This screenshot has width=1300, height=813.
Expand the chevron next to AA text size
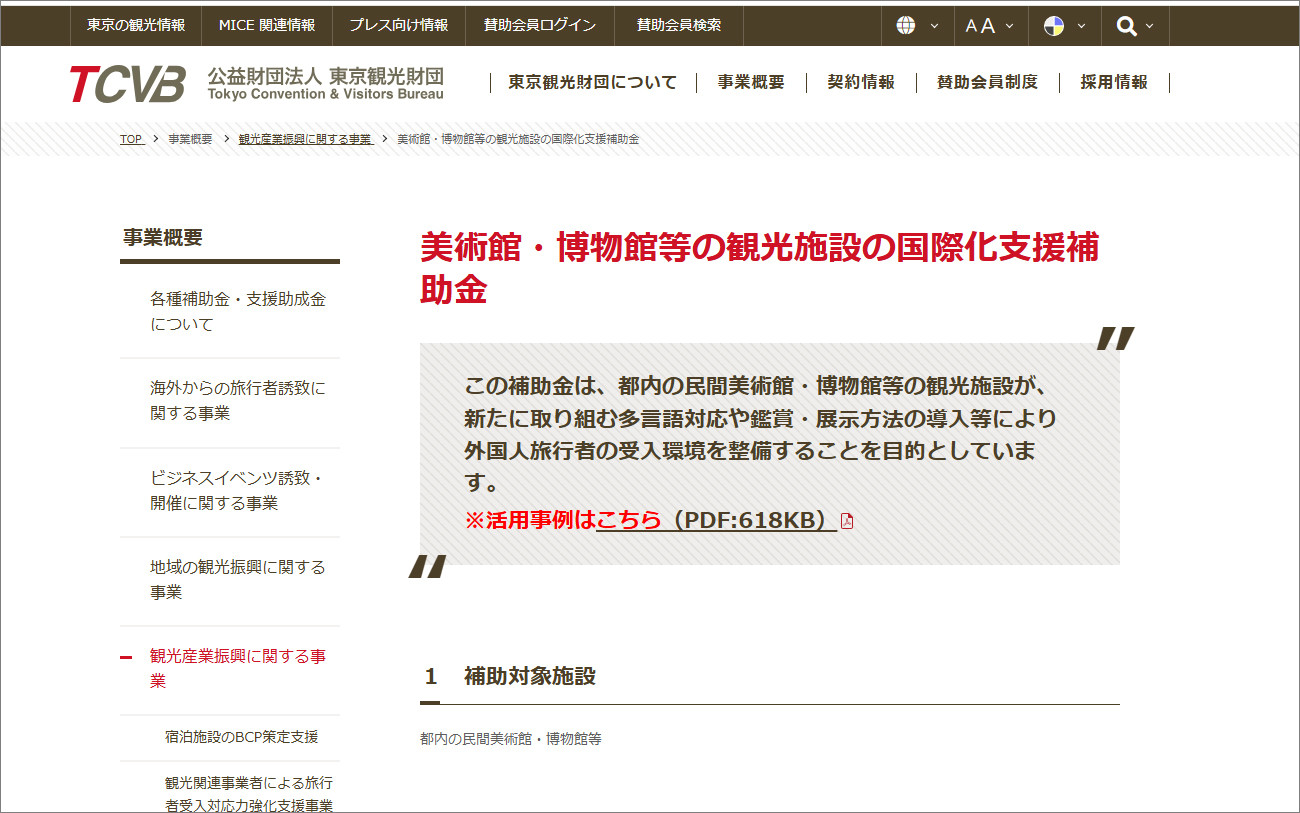[1009, 26]
